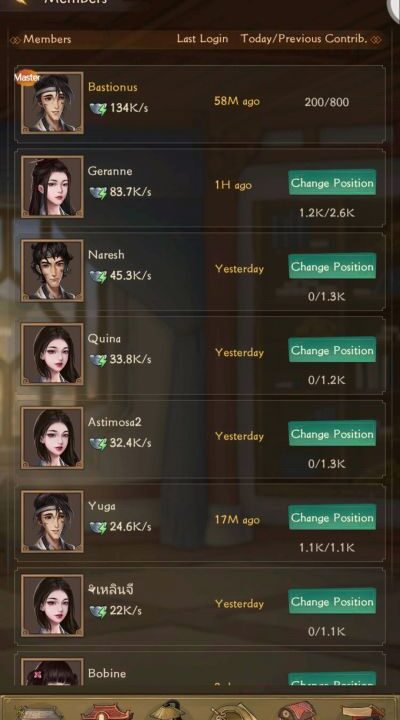Select the straw hat character icon
The width and height of the screenshot is (400, 720).
tap(169, 710)
